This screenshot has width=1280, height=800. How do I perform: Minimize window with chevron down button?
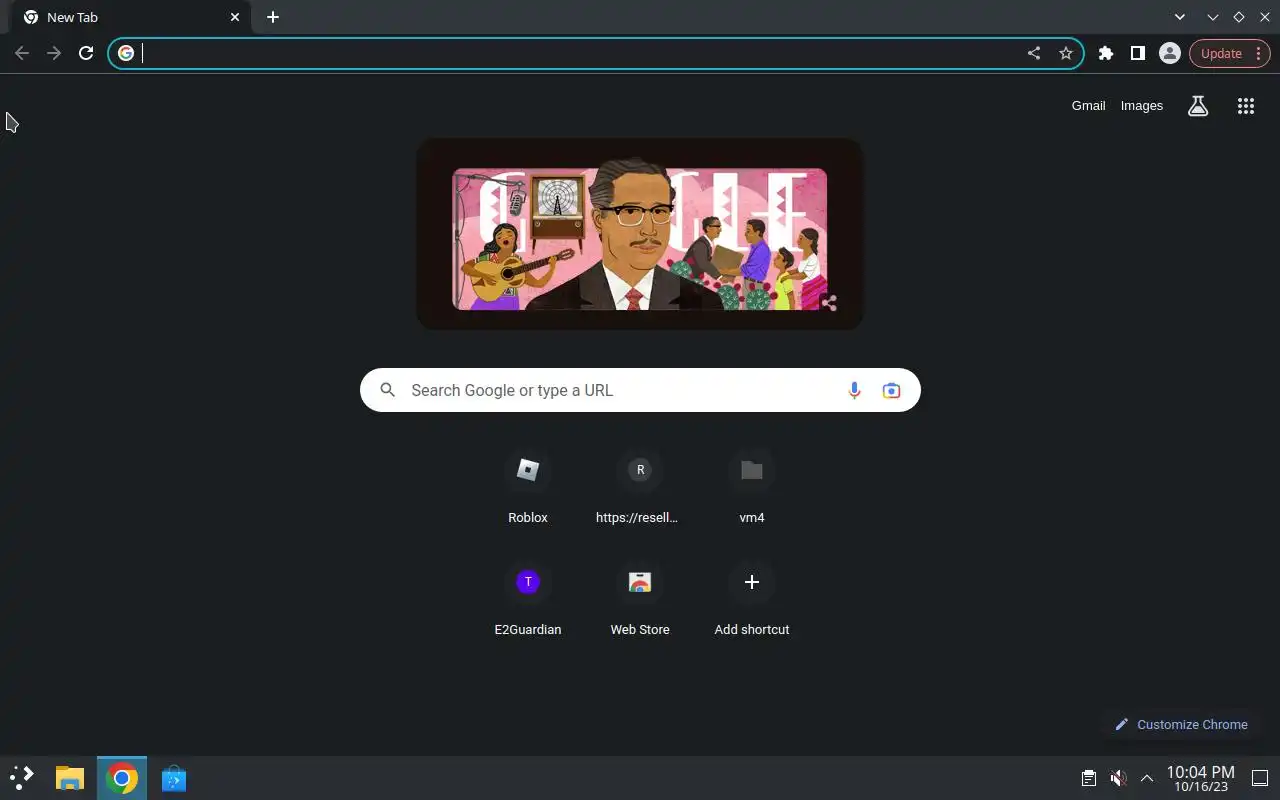[x=1213, y=17]
